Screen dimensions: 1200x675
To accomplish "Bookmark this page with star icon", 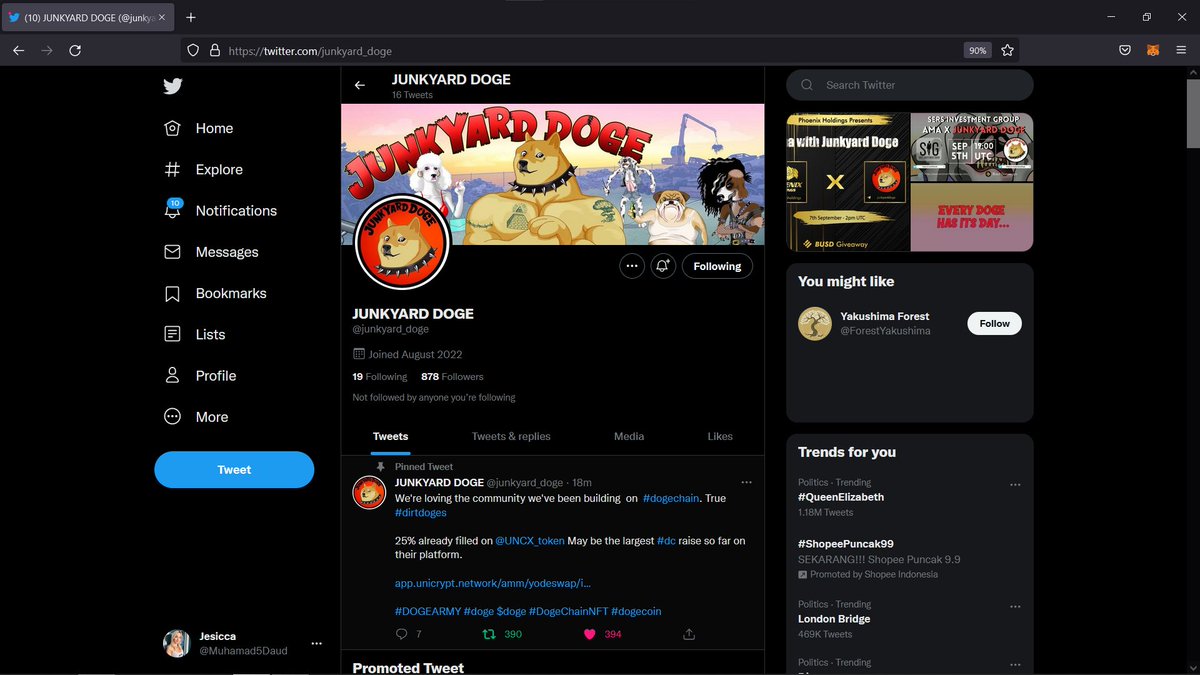I will point(1008,50).
